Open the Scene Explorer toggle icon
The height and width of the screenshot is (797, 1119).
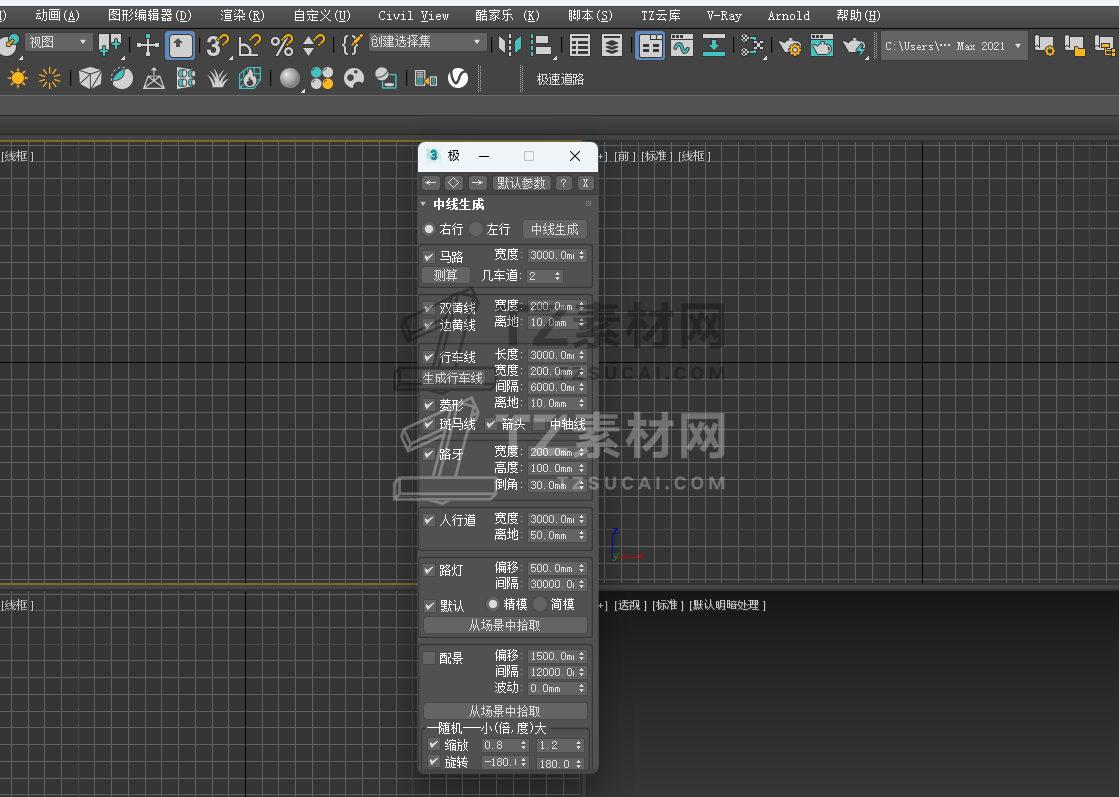[x=579, y=46]
